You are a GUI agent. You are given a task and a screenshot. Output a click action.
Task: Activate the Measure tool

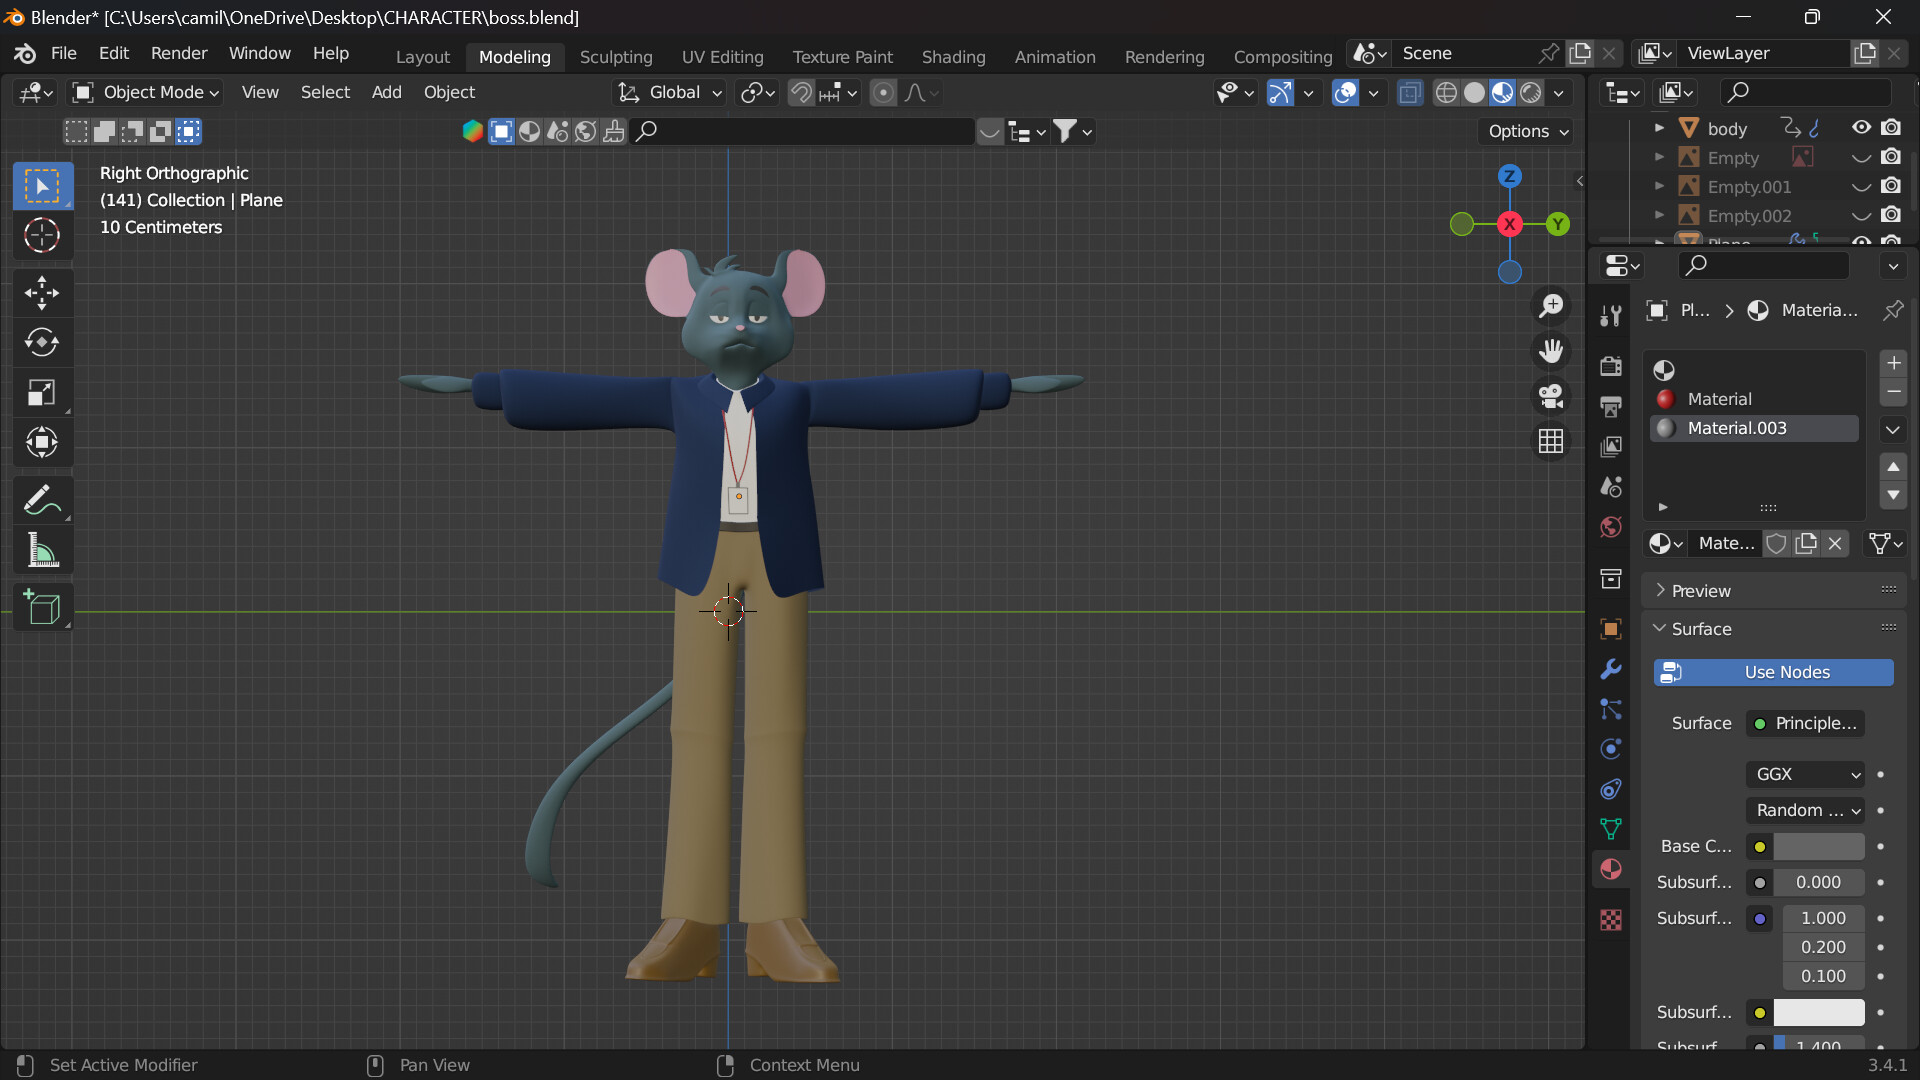tap(42, 550)
